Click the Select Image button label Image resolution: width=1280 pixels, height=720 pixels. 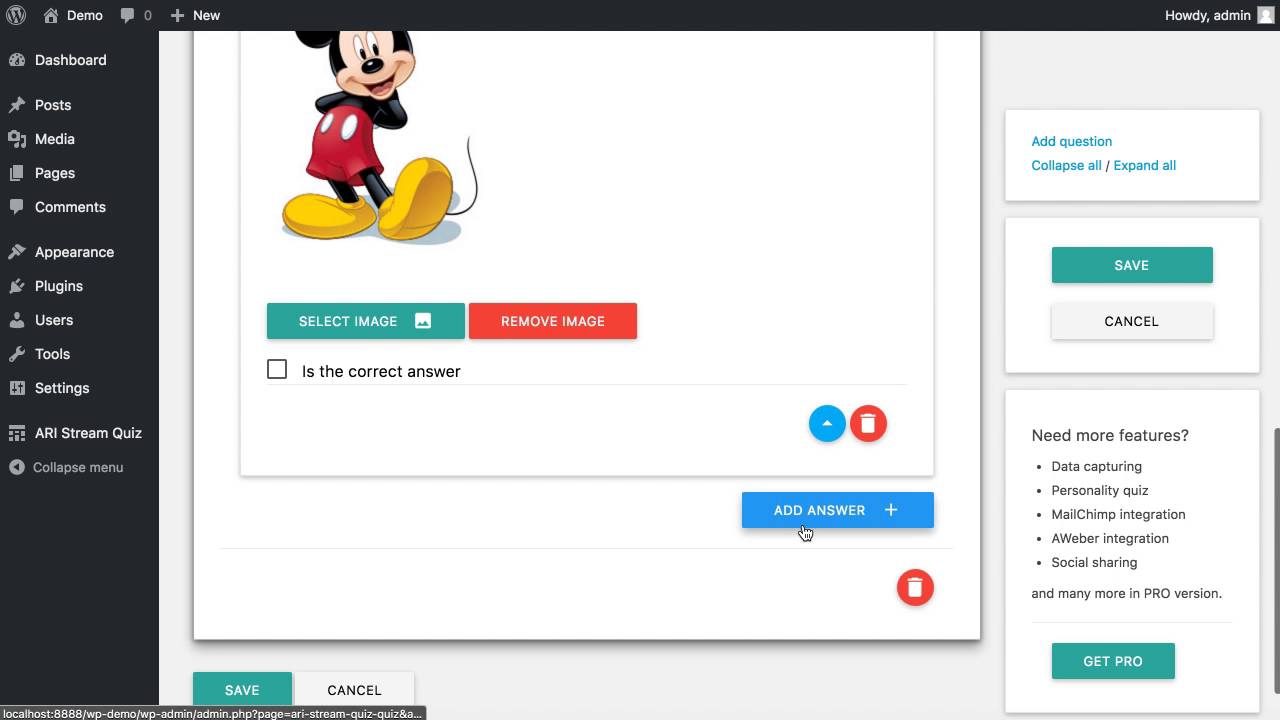pyautogui.click(x=348, y=321)
